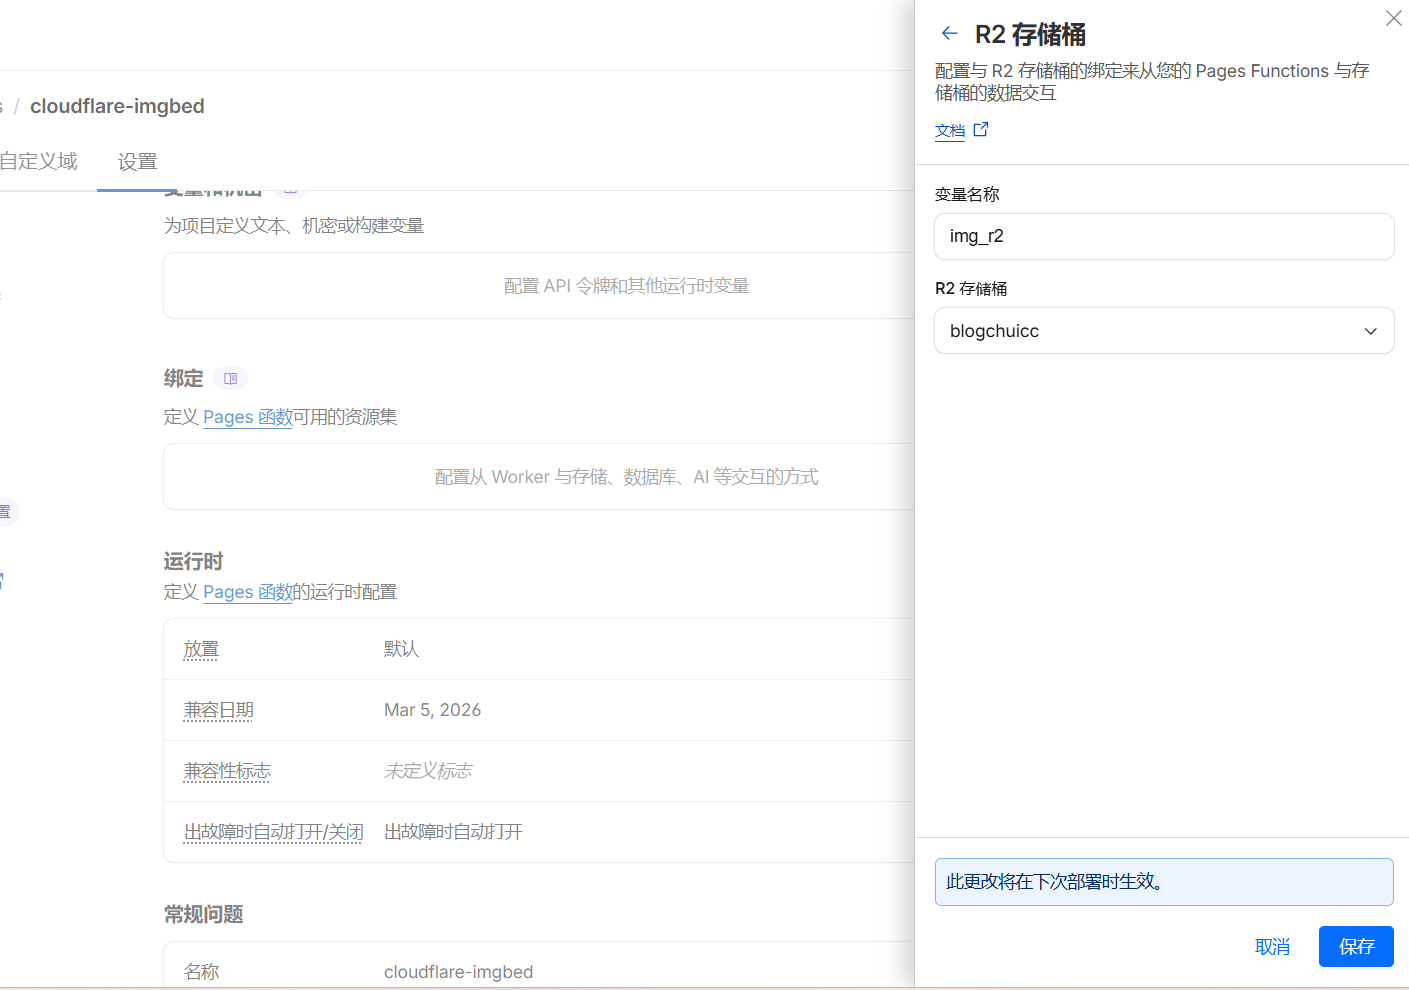Open Pages 函数 link under 绑定
1409x990 pixels.
coord(247,417)
